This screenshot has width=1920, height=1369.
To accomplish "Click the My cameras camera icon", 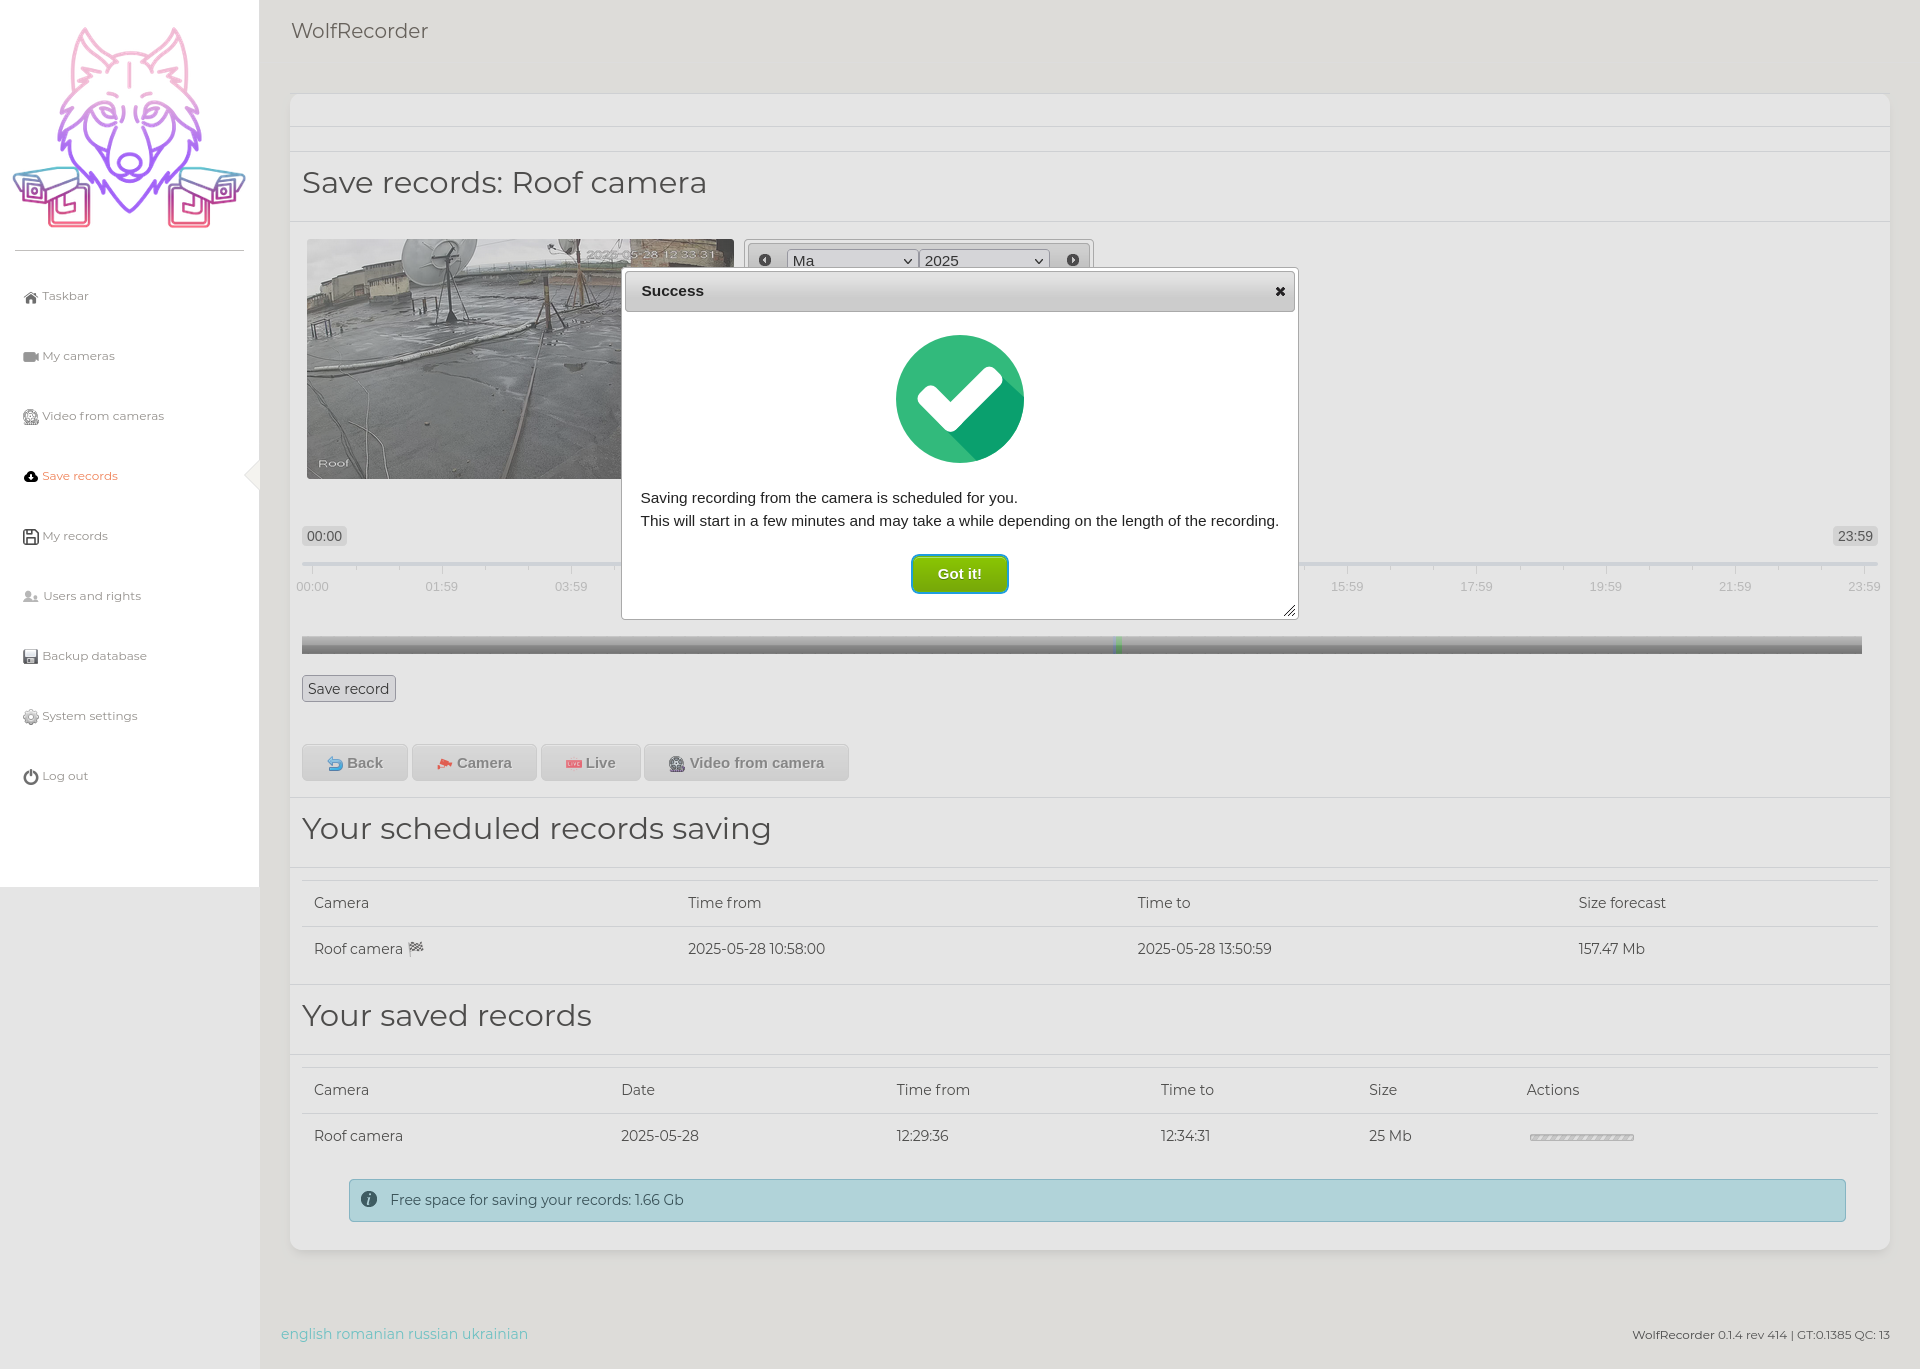I will tap(31, 357).
